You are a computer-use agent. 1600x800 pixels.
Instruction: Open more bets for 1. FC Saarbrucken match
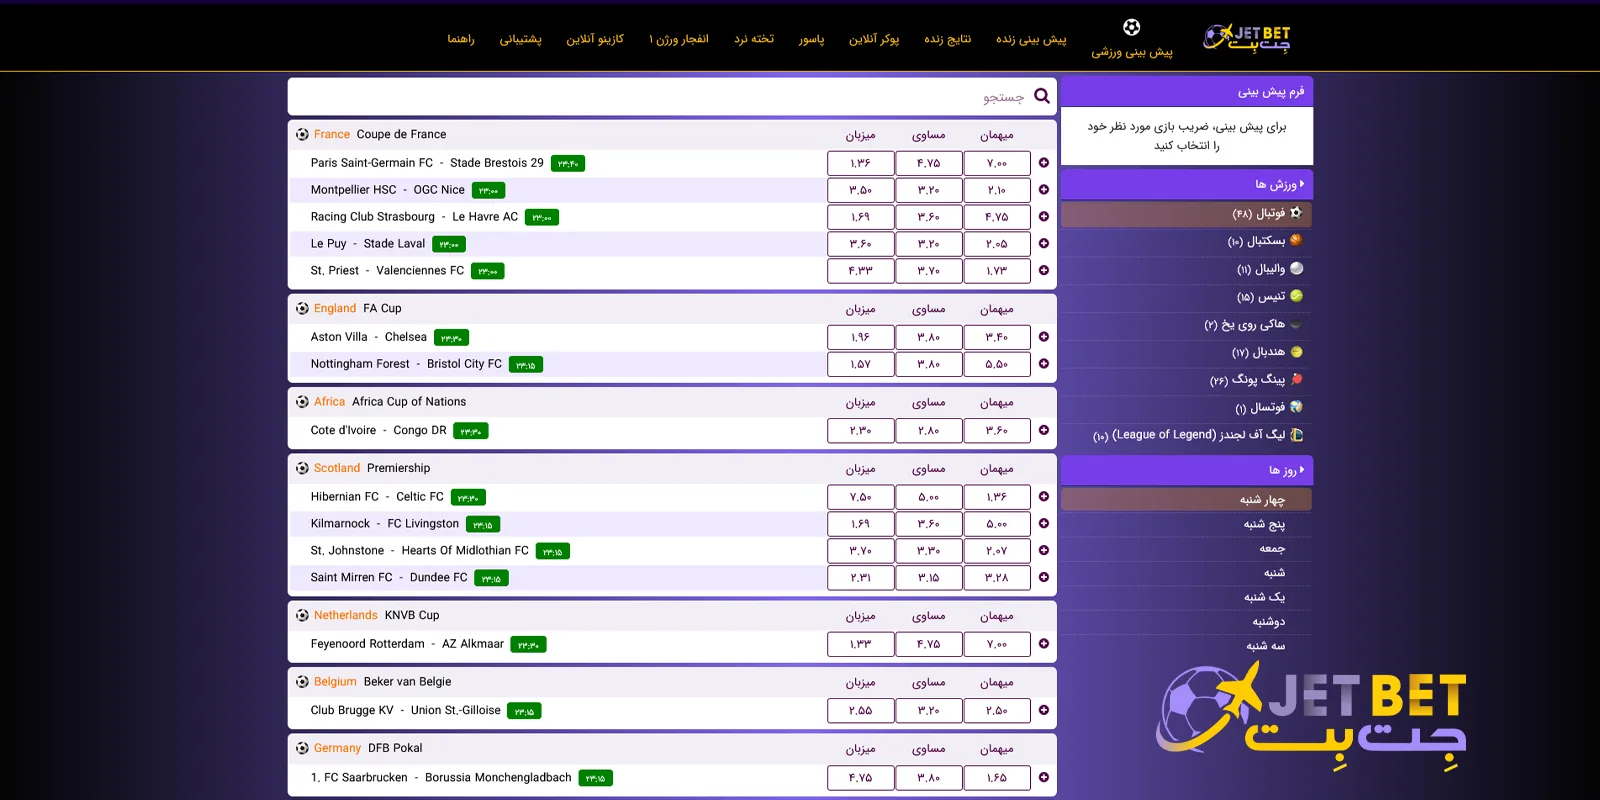1044,777
